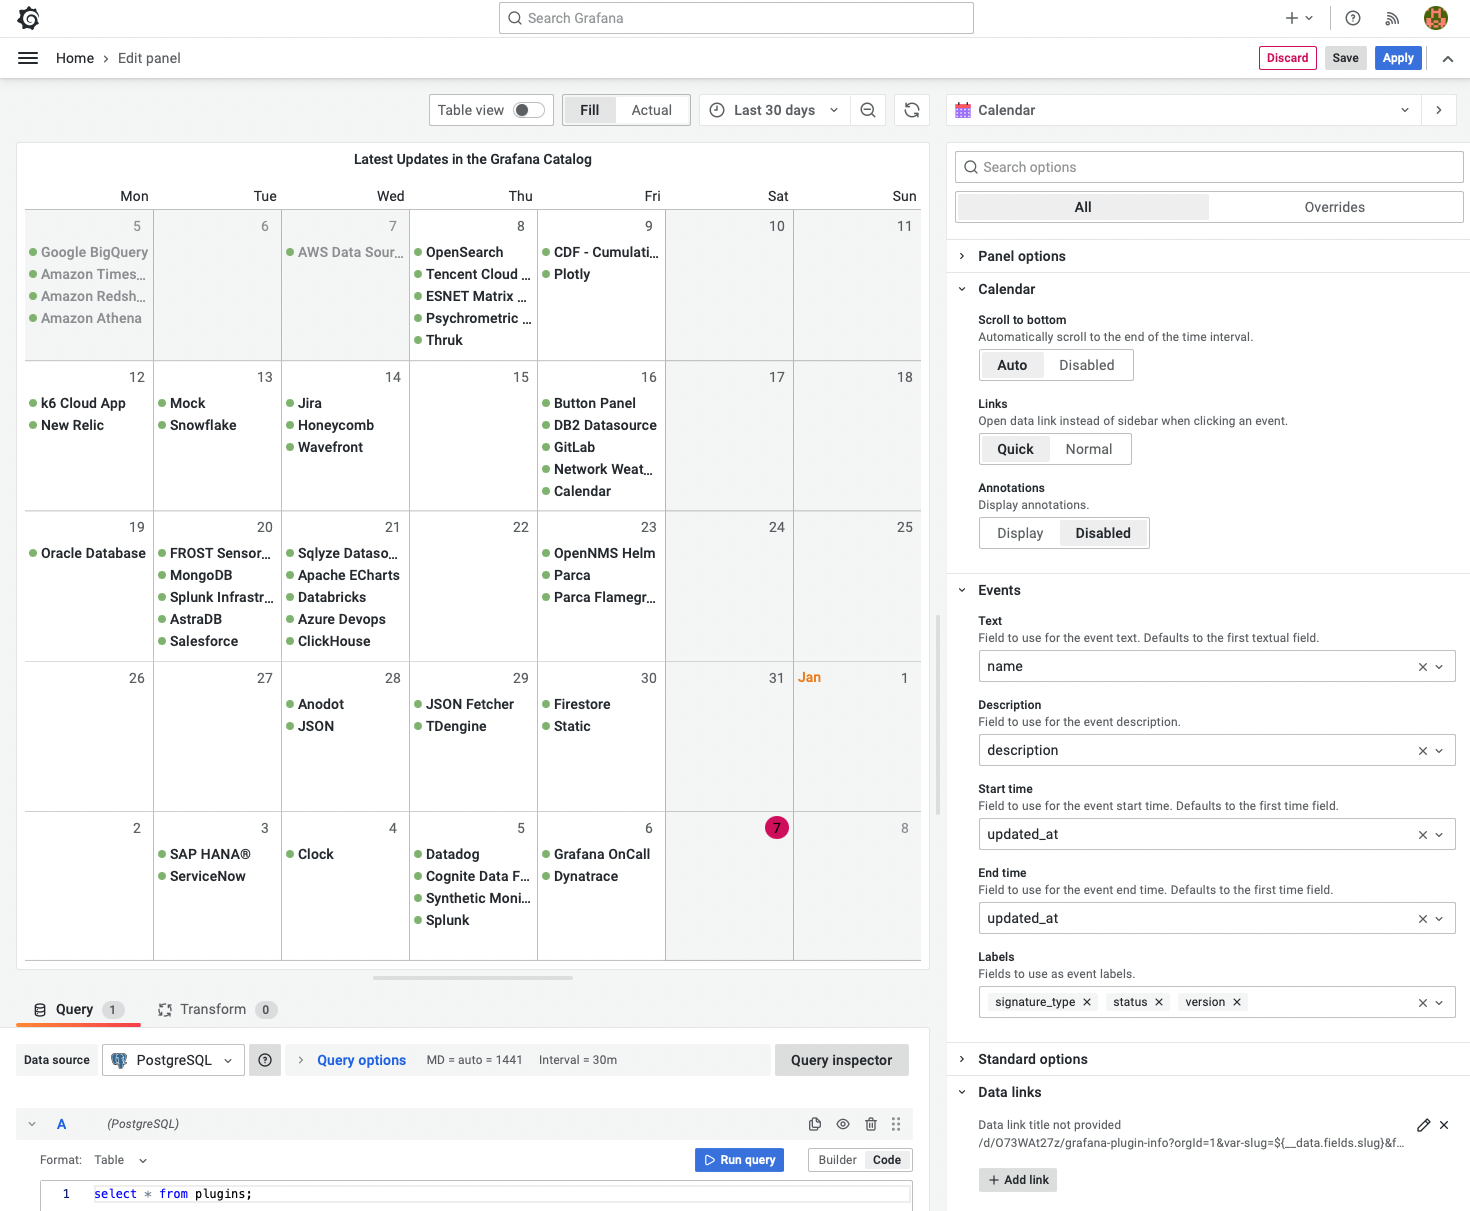Clear the Start time field value

tap(1422, 835)
